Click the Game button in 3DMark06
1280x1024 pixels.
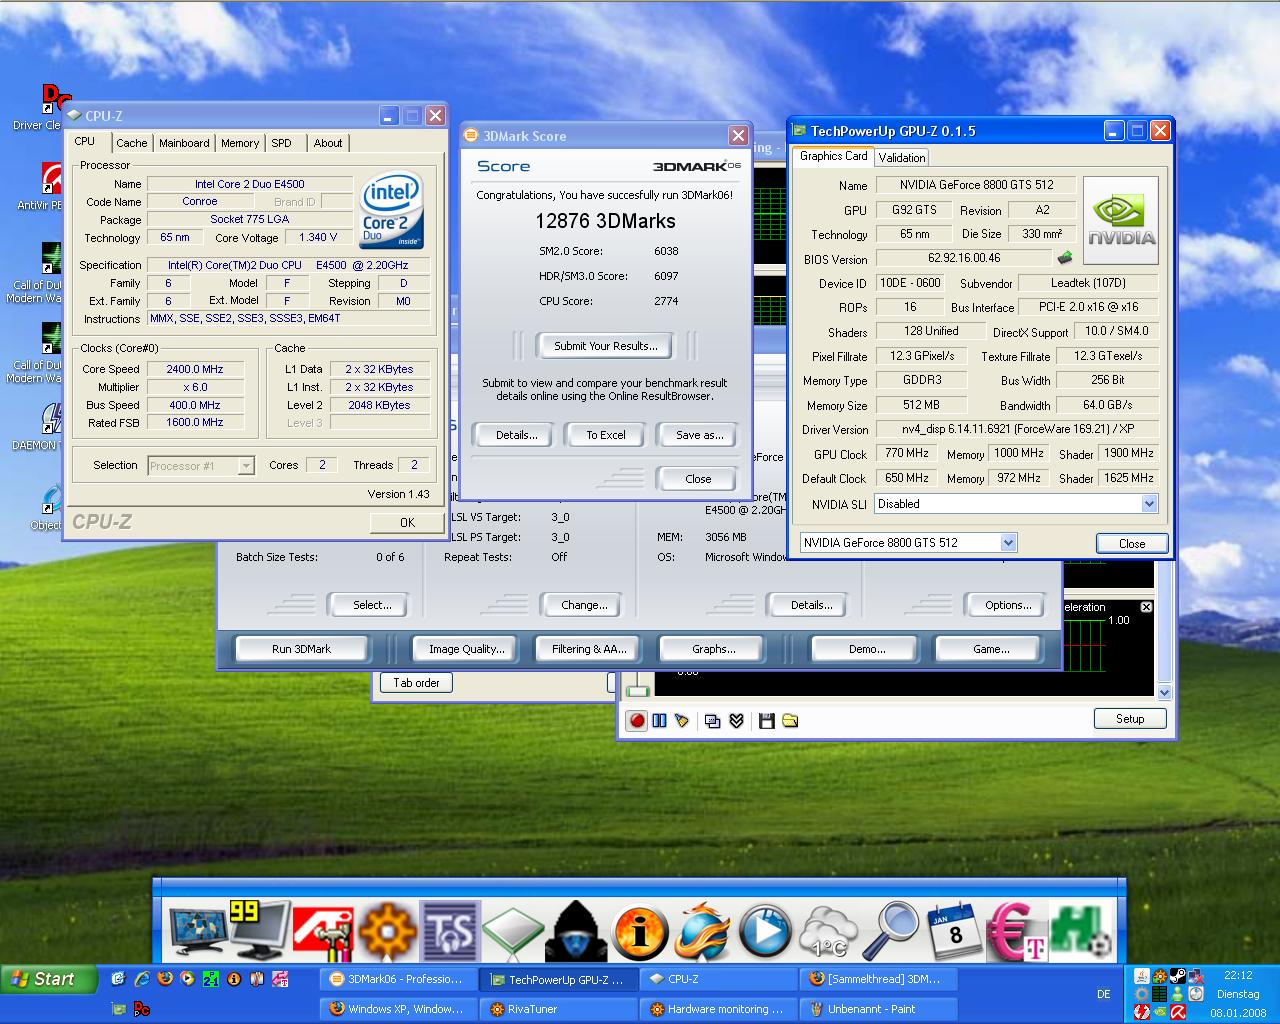pos(991,649)
